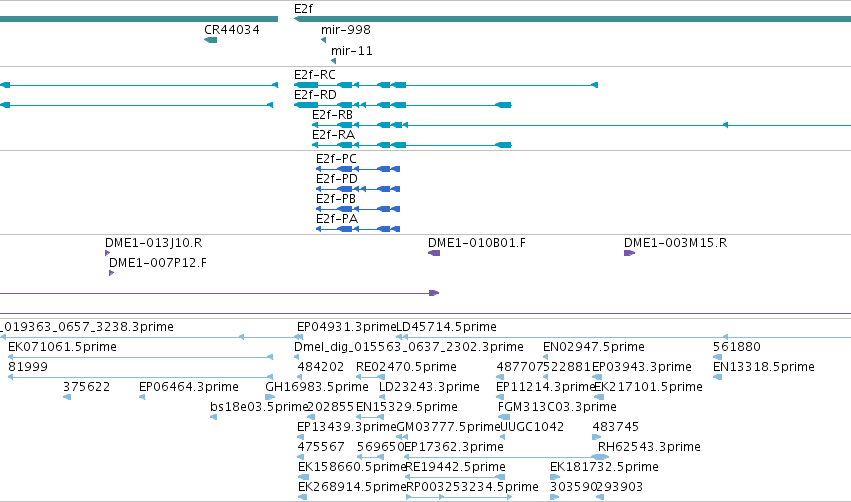Click the E2f-RA transcript
The image size is (851, 502).
click(x=411, y=145)
